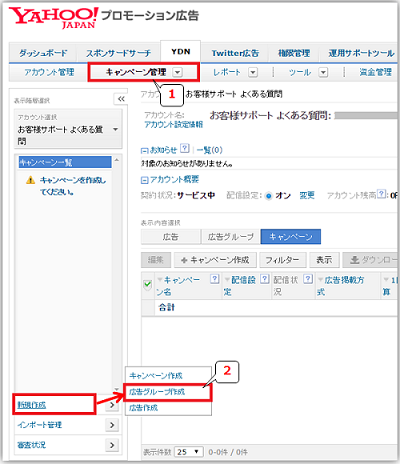
Task: Click help icon beside 配信状況 column
Action: pyautogui.click(x=308, y=279)
